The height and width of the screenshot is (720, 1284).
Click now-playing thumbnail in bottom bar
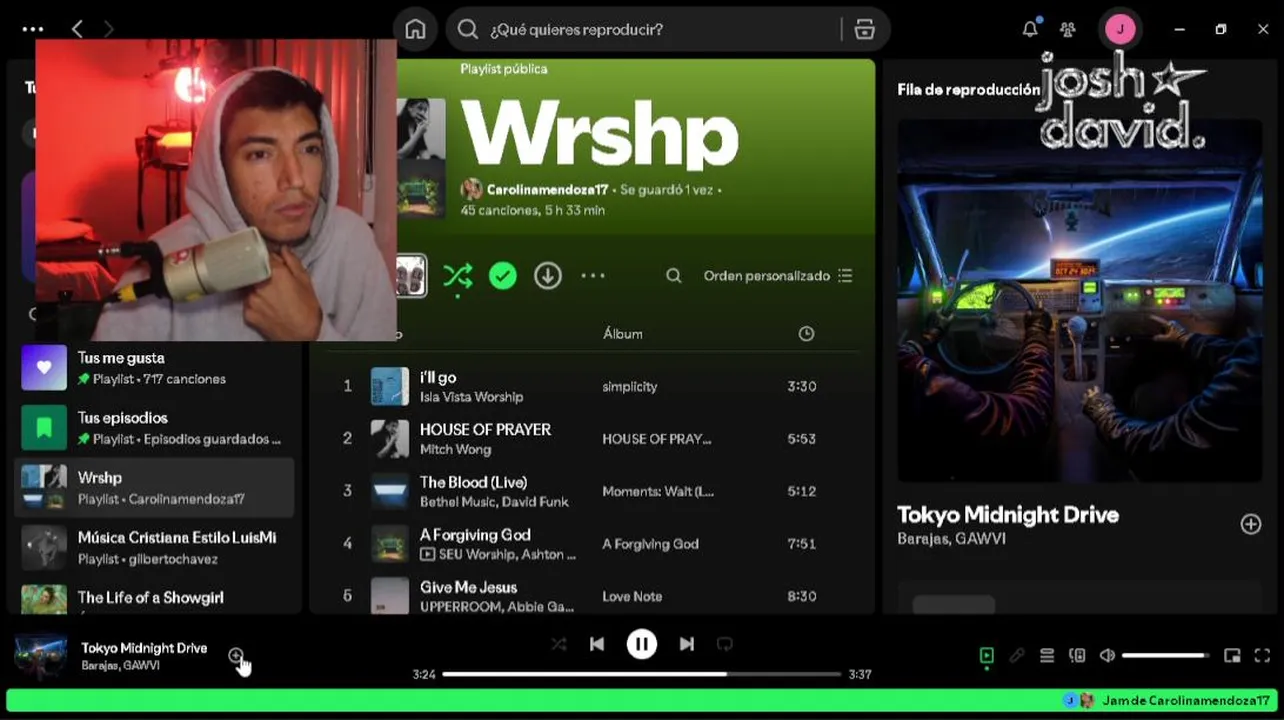pos(41,656)
